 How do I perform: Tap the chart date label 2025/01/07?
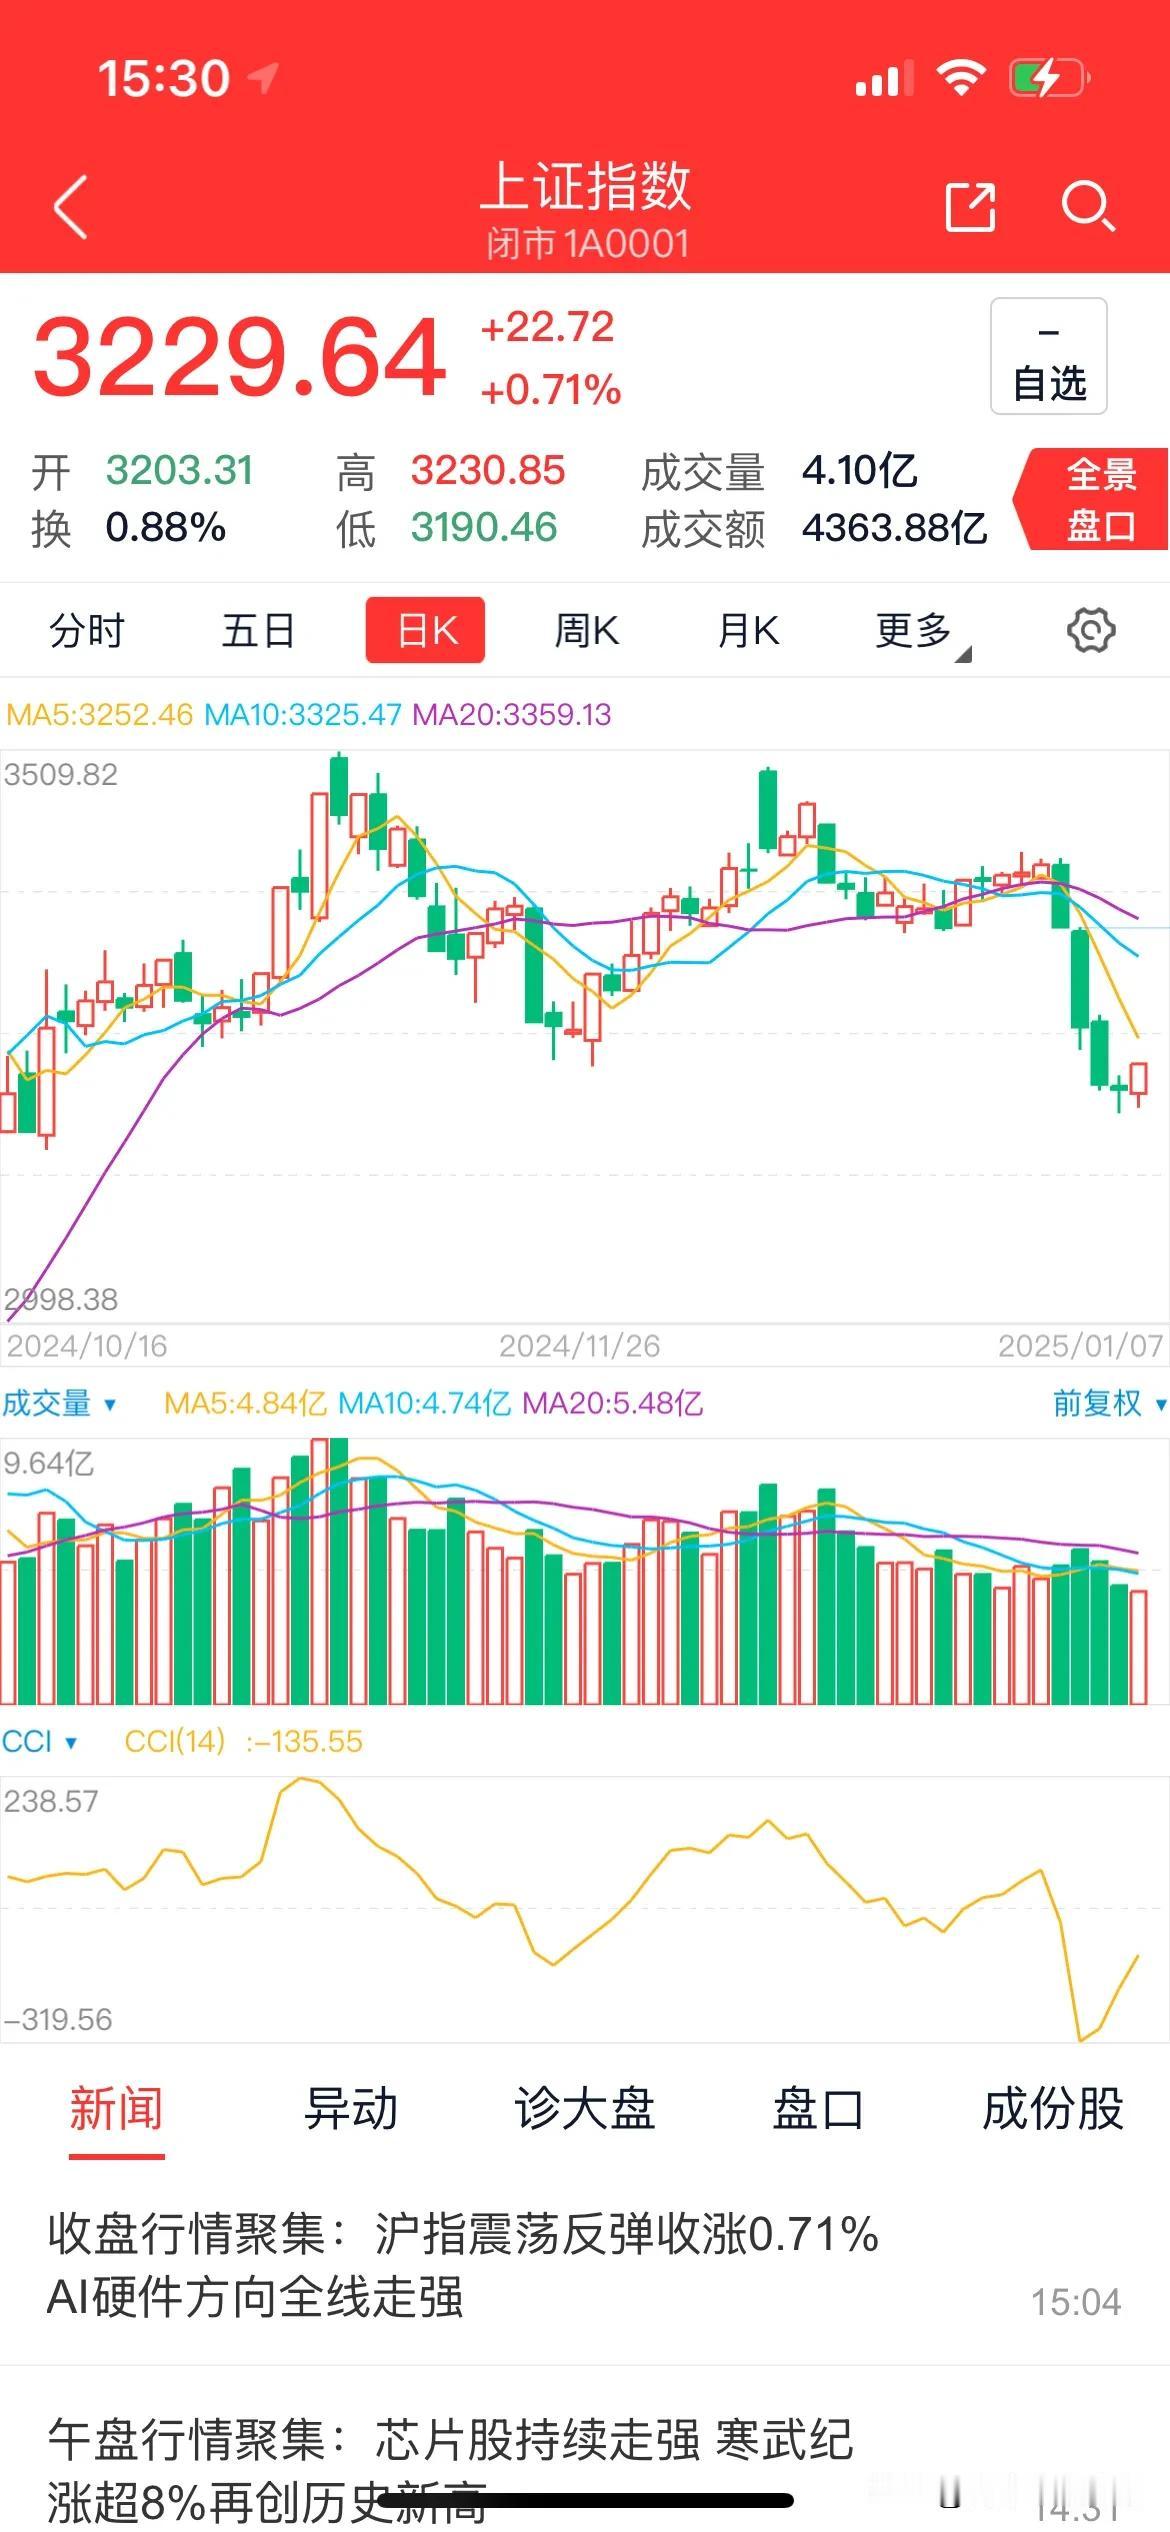coord(1081,1346)
